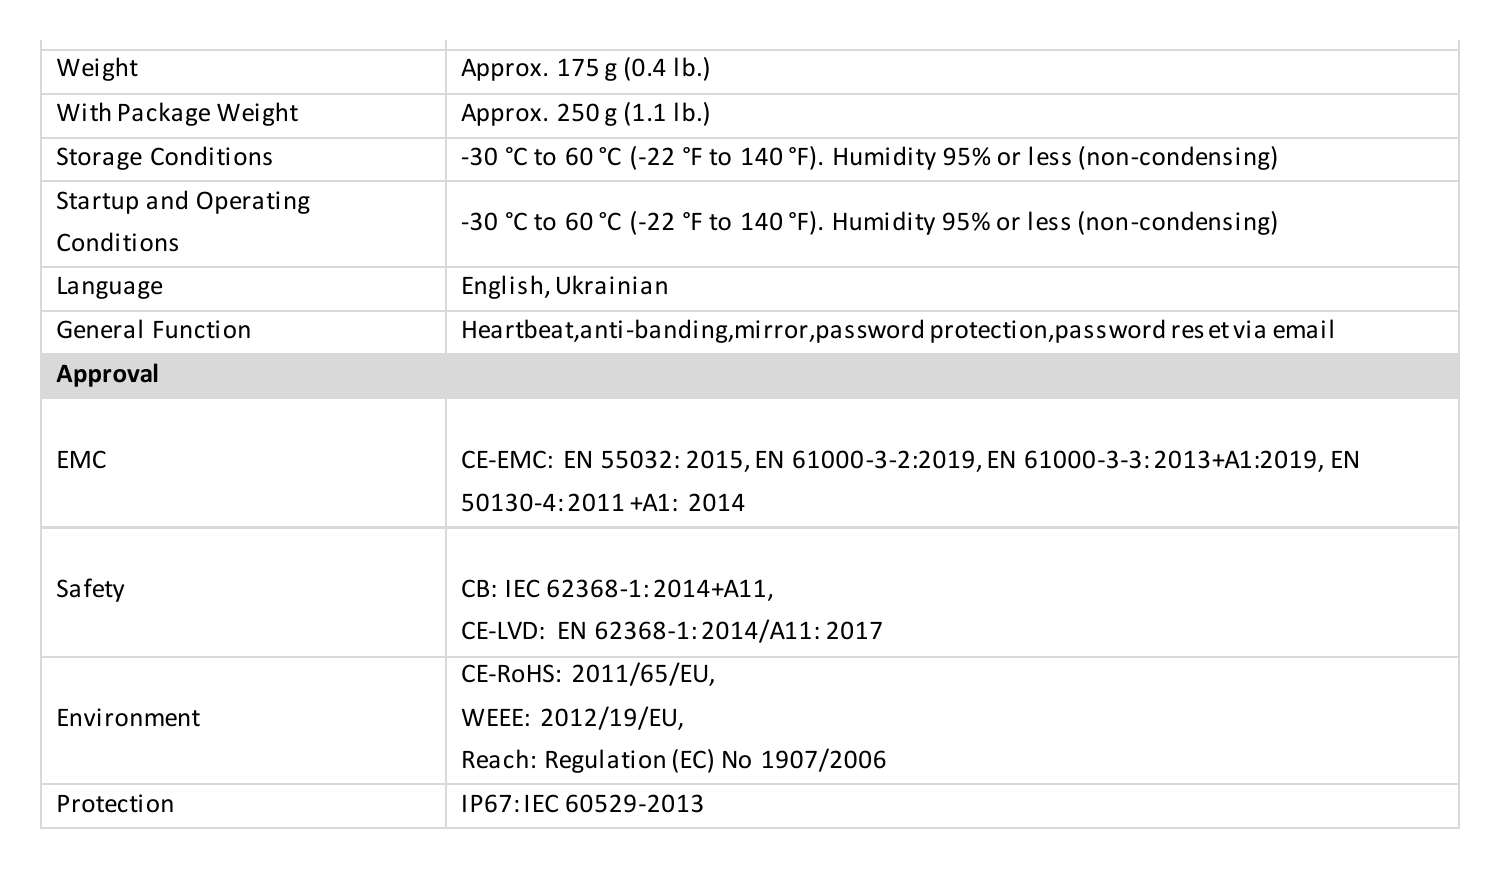Click the General Function label
This screenshot has height=869, width=1500.
[x=153, y=330]
